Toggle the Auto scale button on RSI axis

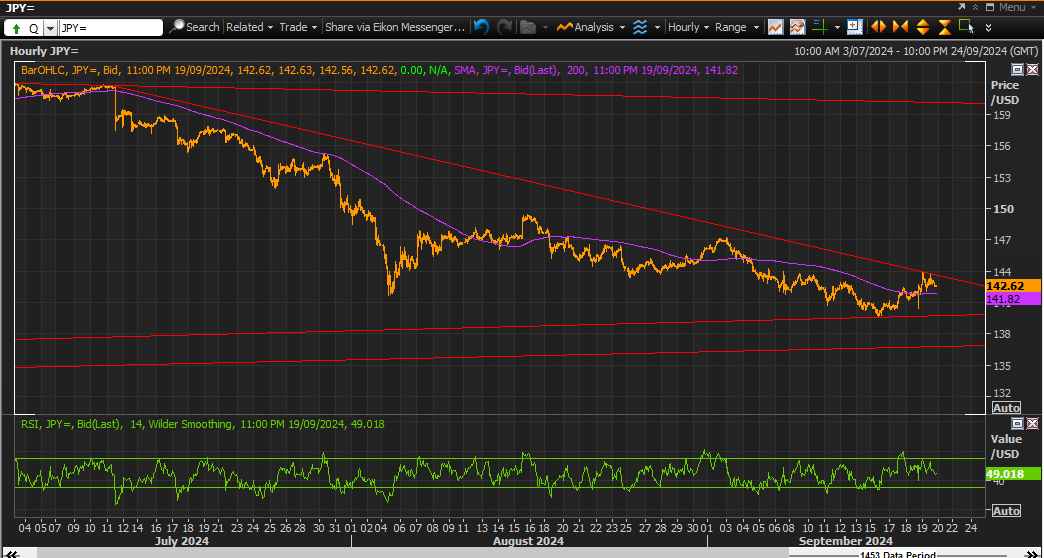click(1006, 511)
